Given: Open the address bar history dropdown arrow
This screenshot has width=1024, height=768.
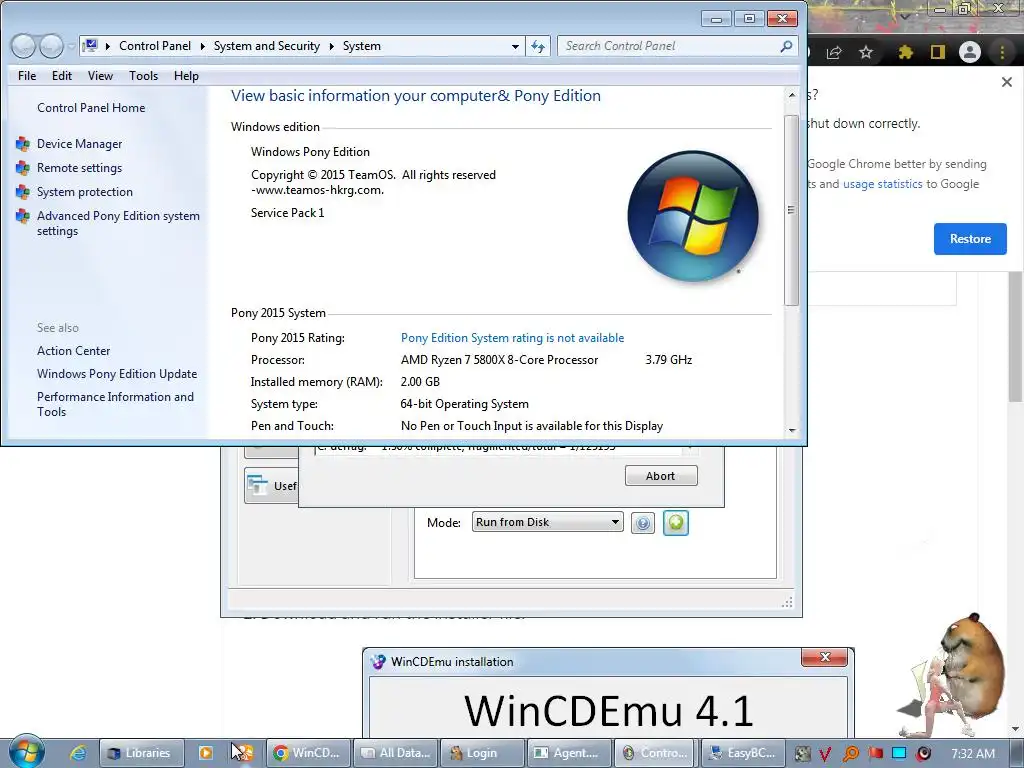Looking at the screenshot, I should pos(515,46).
